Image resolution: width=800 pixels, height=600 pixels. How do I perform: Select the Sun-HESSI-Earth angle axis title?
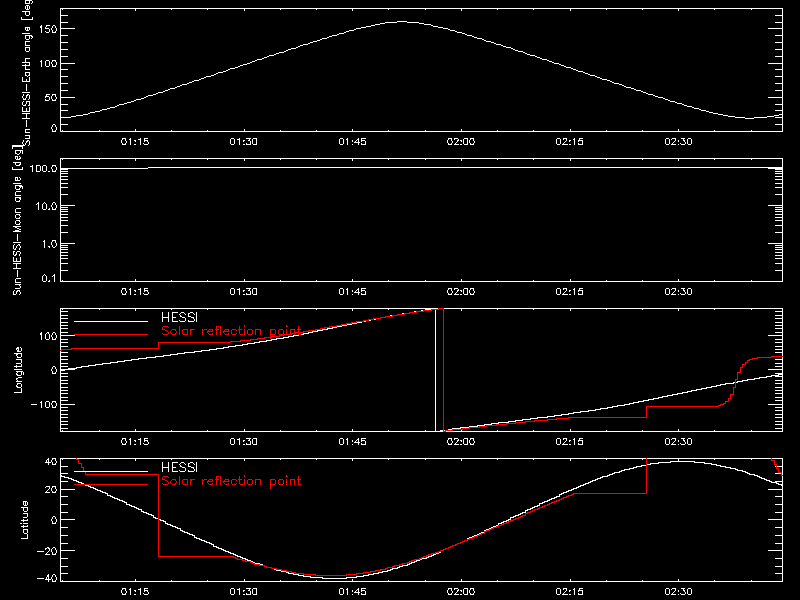click(27, 73)
